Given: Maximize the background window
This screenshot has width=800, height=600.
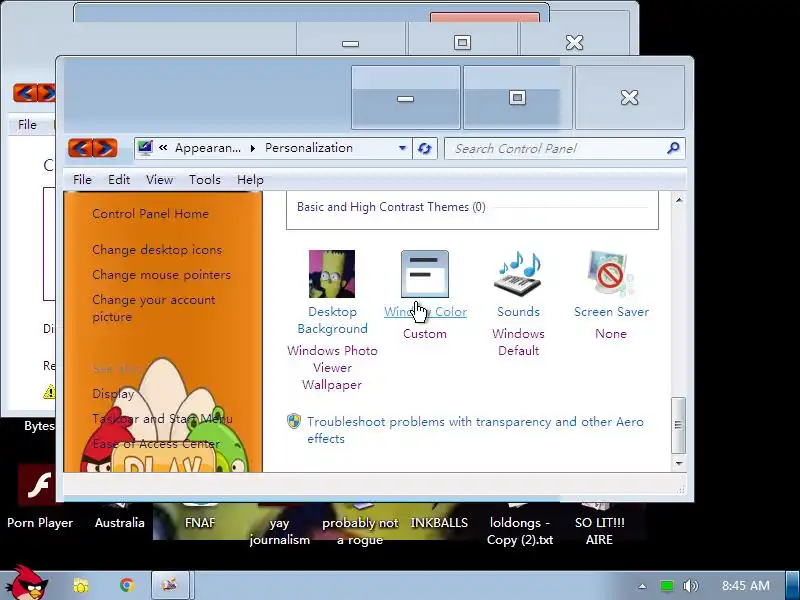Looking at the screenshot, I should point(462,42).
